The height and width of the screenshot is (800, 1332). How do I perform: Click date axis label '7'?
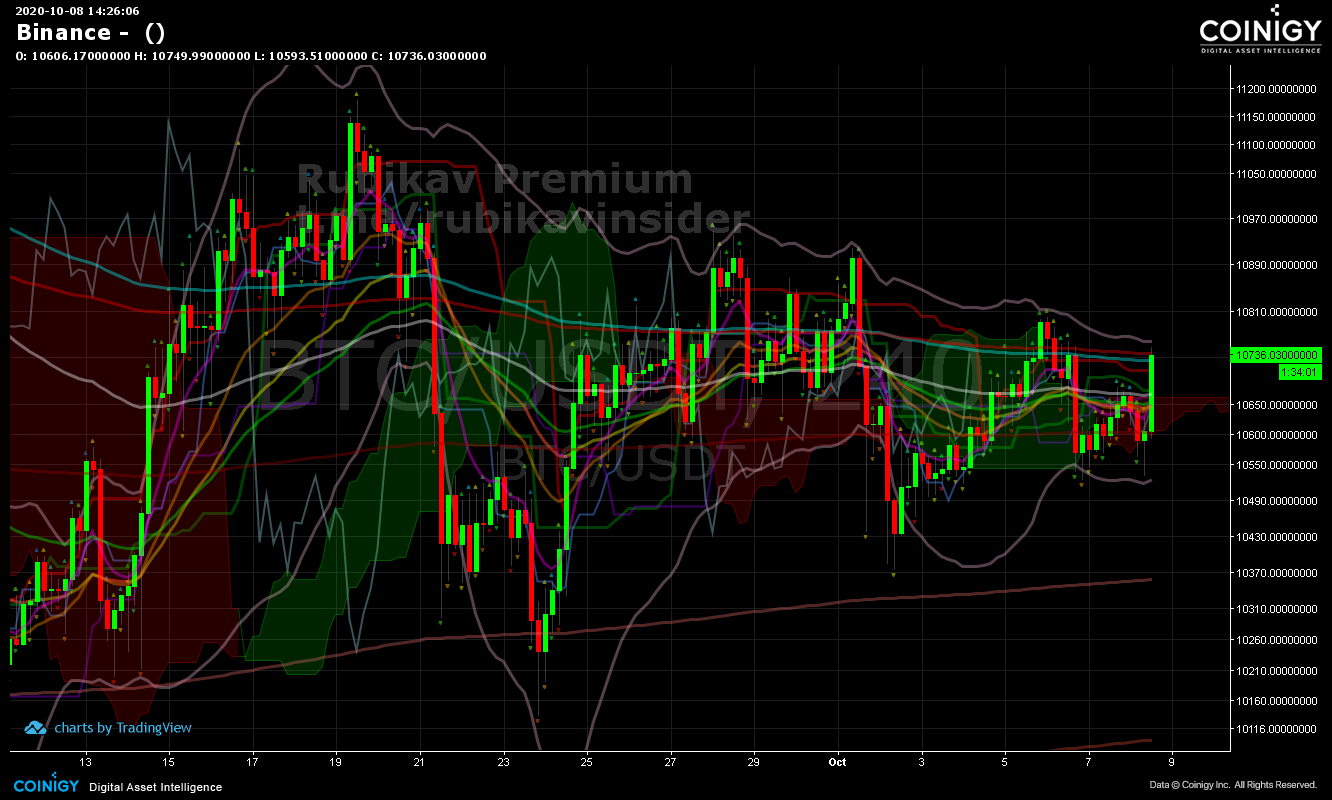coord(1087,760)
